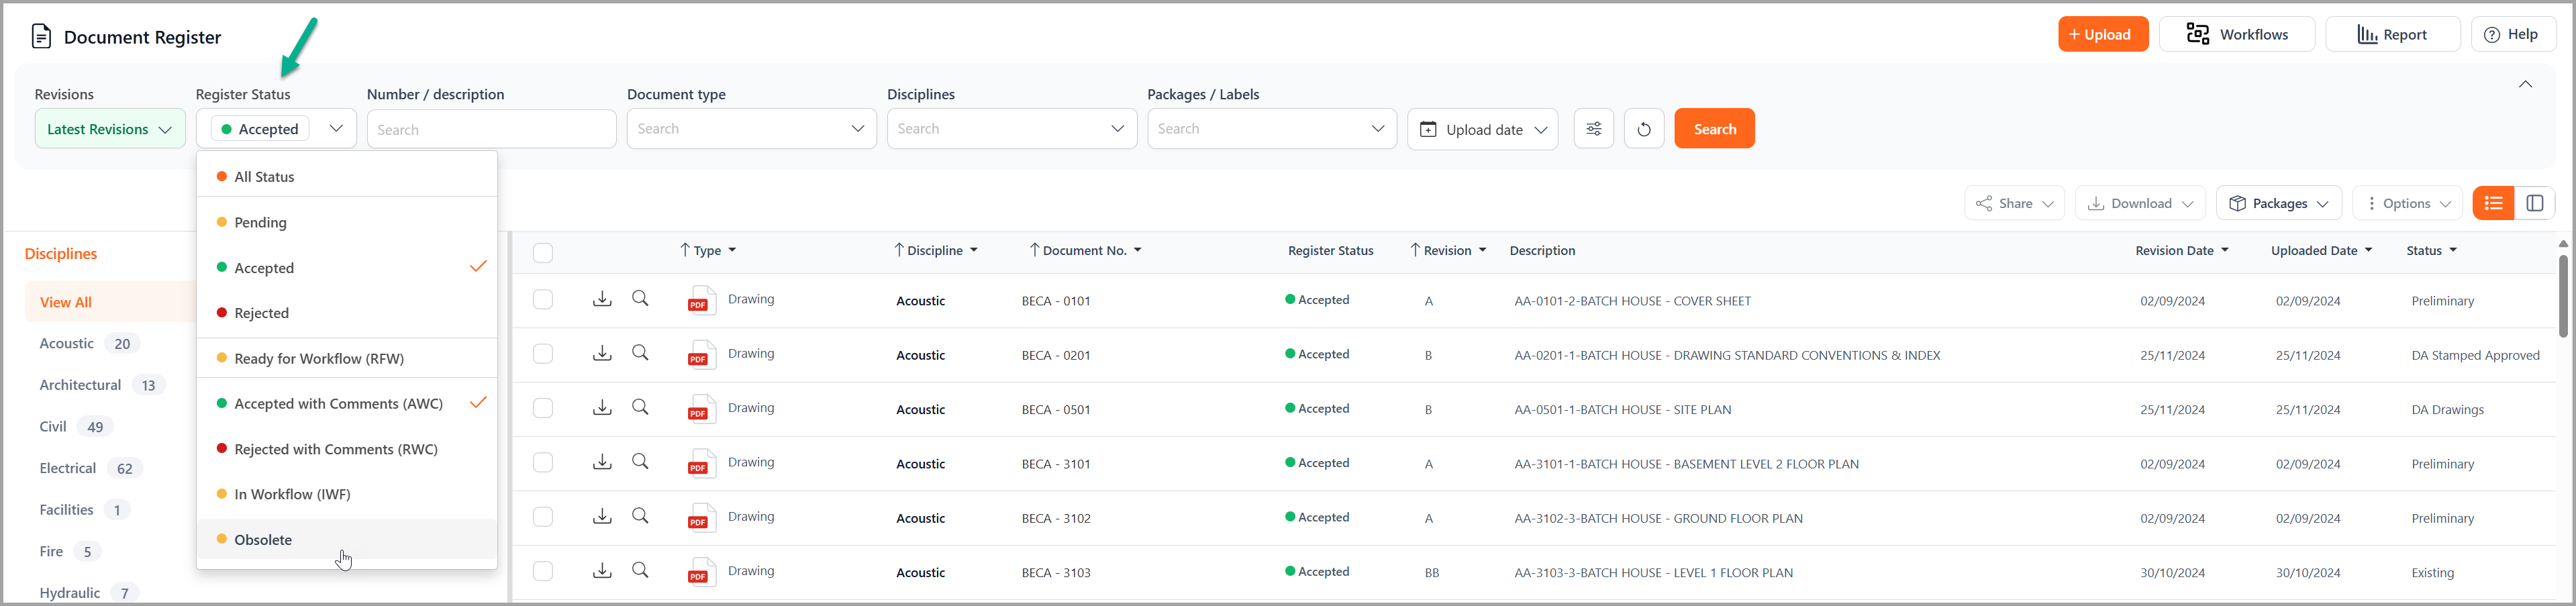Choose Obsolete status option
Screen dimensions: 2576x606
pyautogui.click(x=347, y=539)
